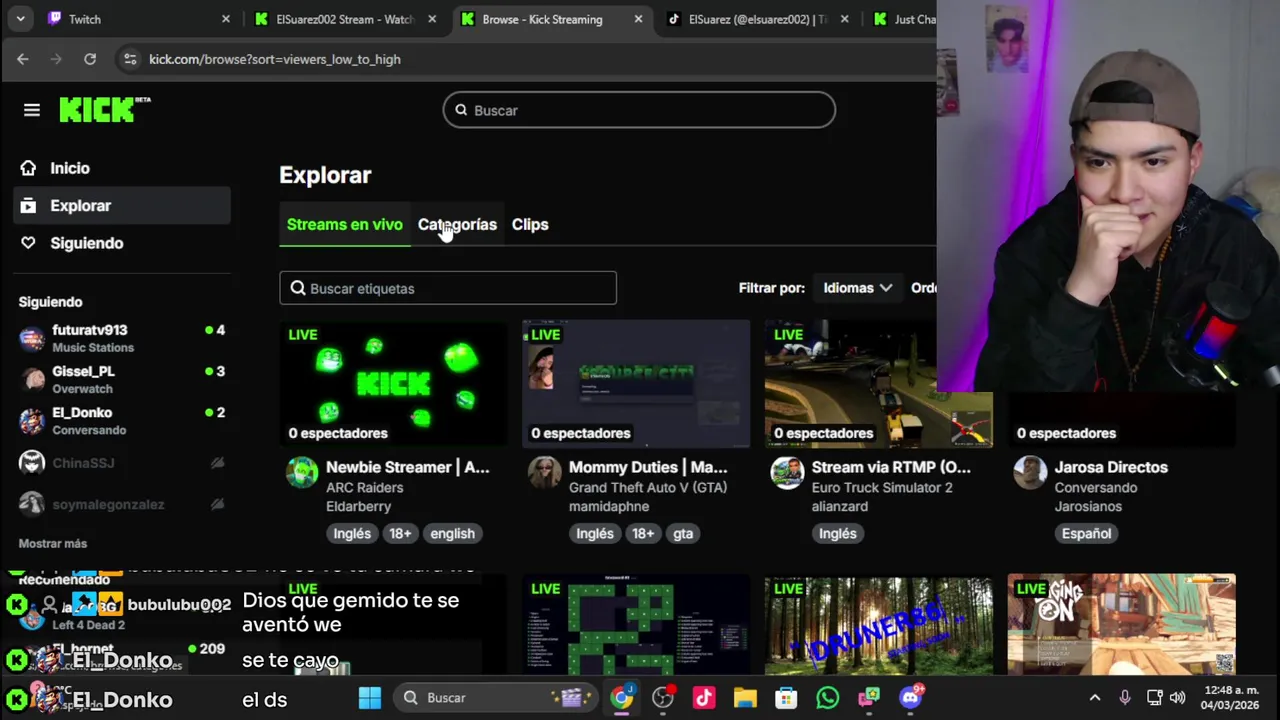Viewport: 1280px width, 720px height.
Task: Click Eldarberry channel avatar
Action: click(x=302, y=472)
